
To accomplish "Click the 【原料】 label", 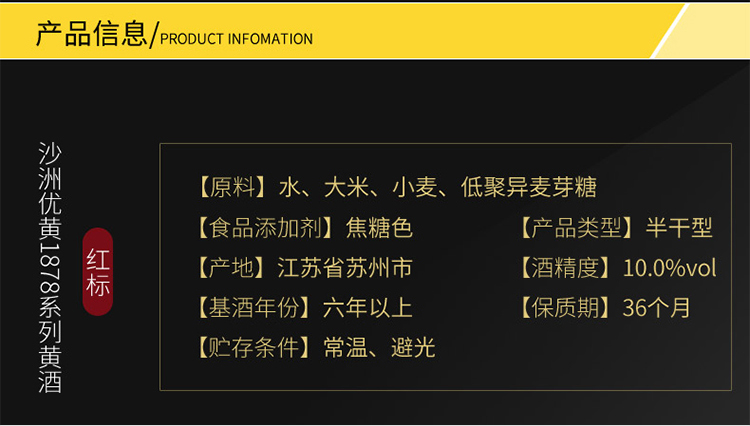I will pos(232,187).
